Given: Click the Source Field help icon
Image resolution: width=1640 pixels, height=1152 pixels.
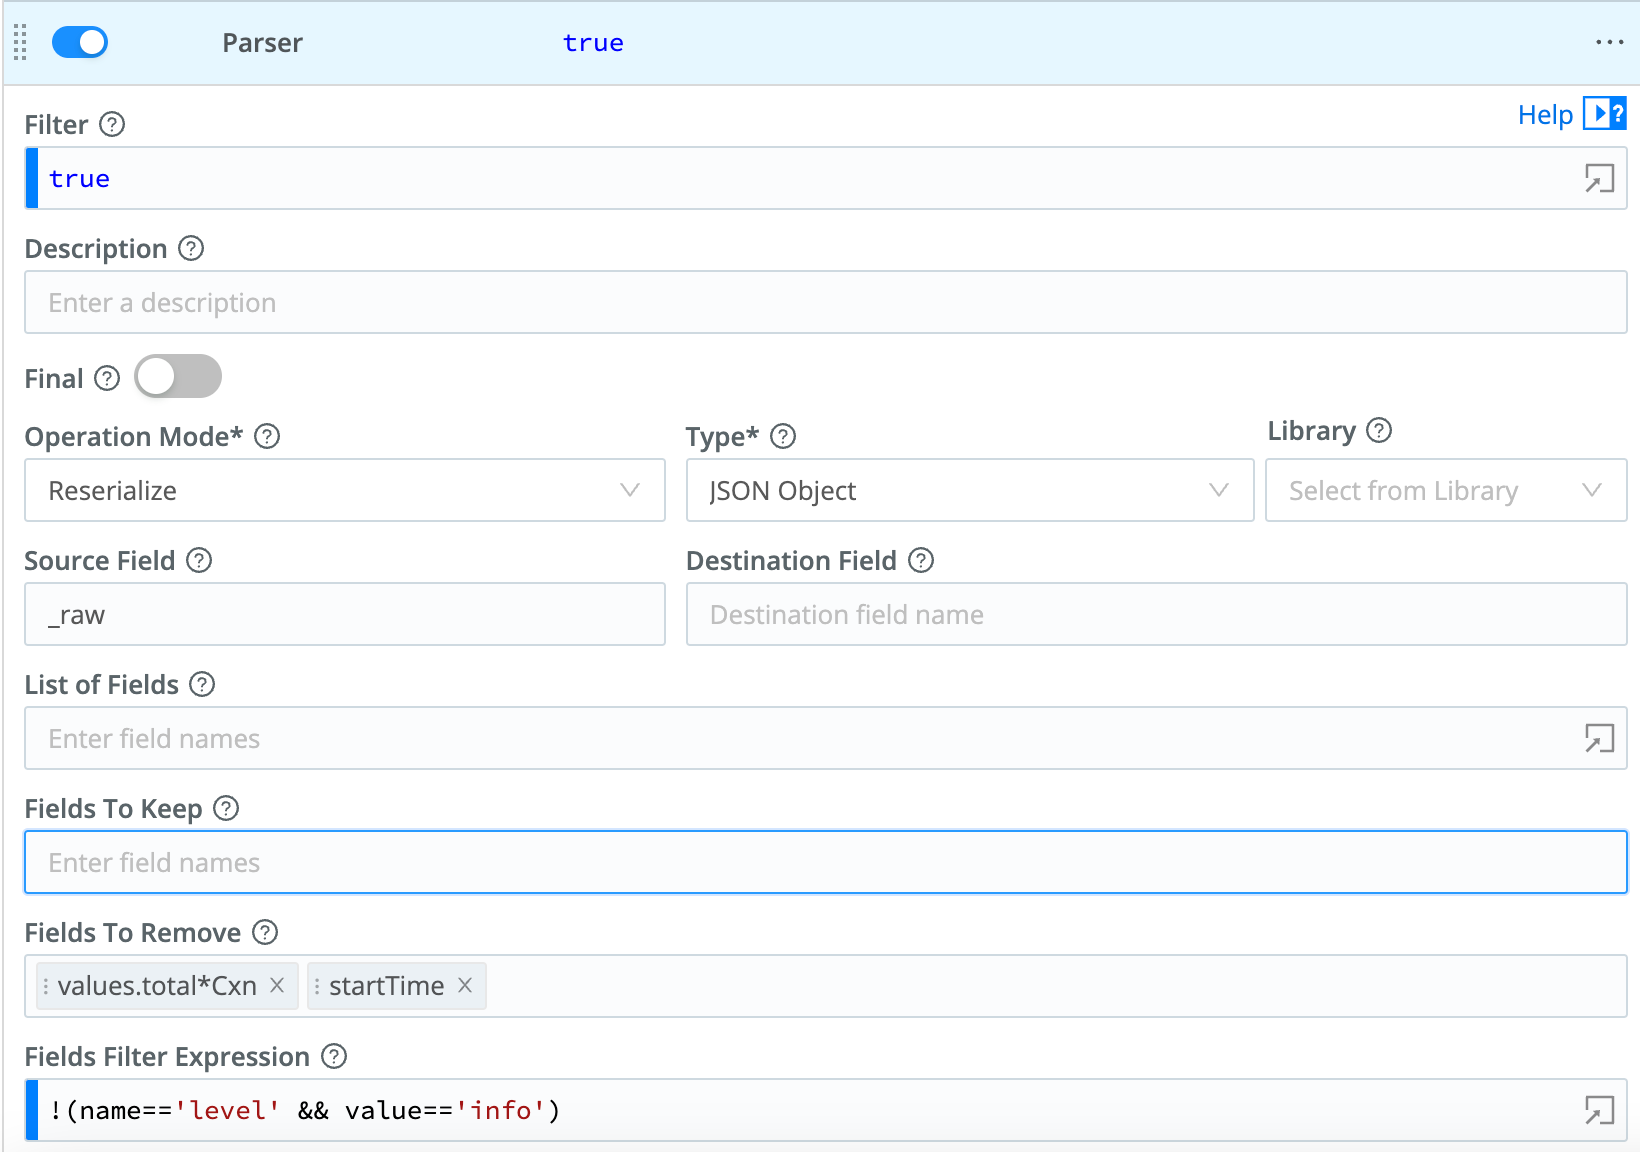Looking at the screenshot, I should 199,561.
